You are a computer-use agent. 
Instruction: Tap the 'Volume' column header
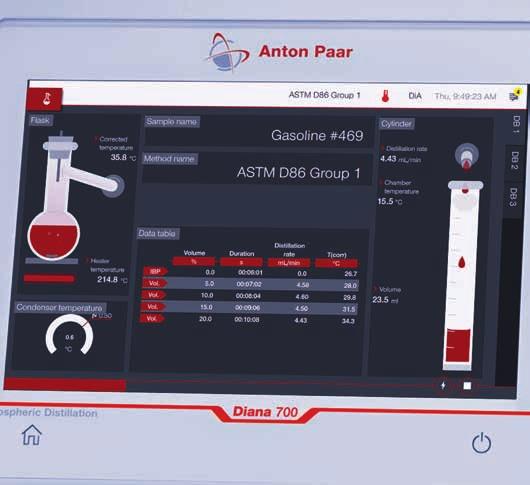194,253
